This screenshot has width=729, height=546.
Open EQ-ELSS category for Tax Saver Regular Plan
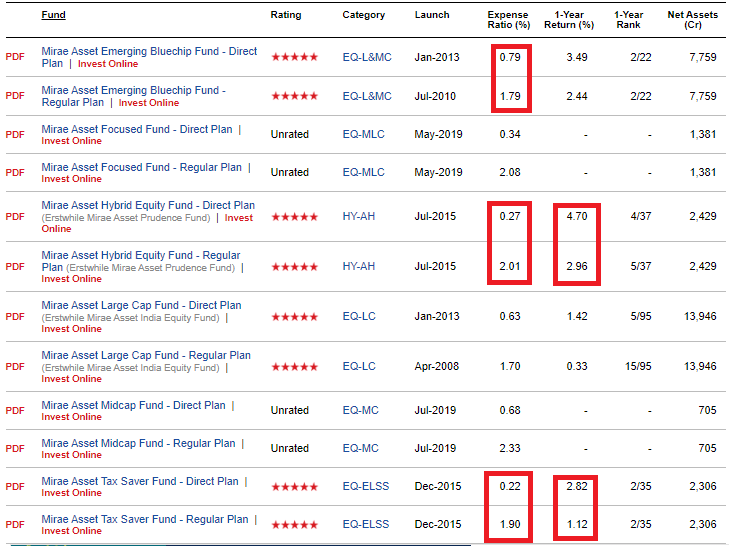pos(365,525)
